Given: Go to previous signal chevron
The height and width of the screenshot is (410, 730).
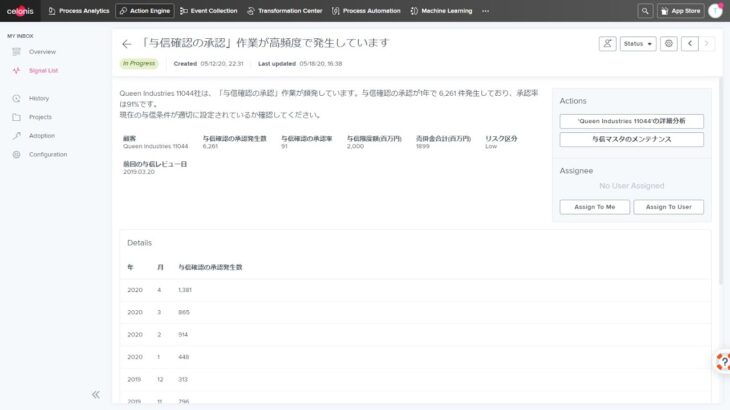Looking at the screenshot, I should 690,44.
